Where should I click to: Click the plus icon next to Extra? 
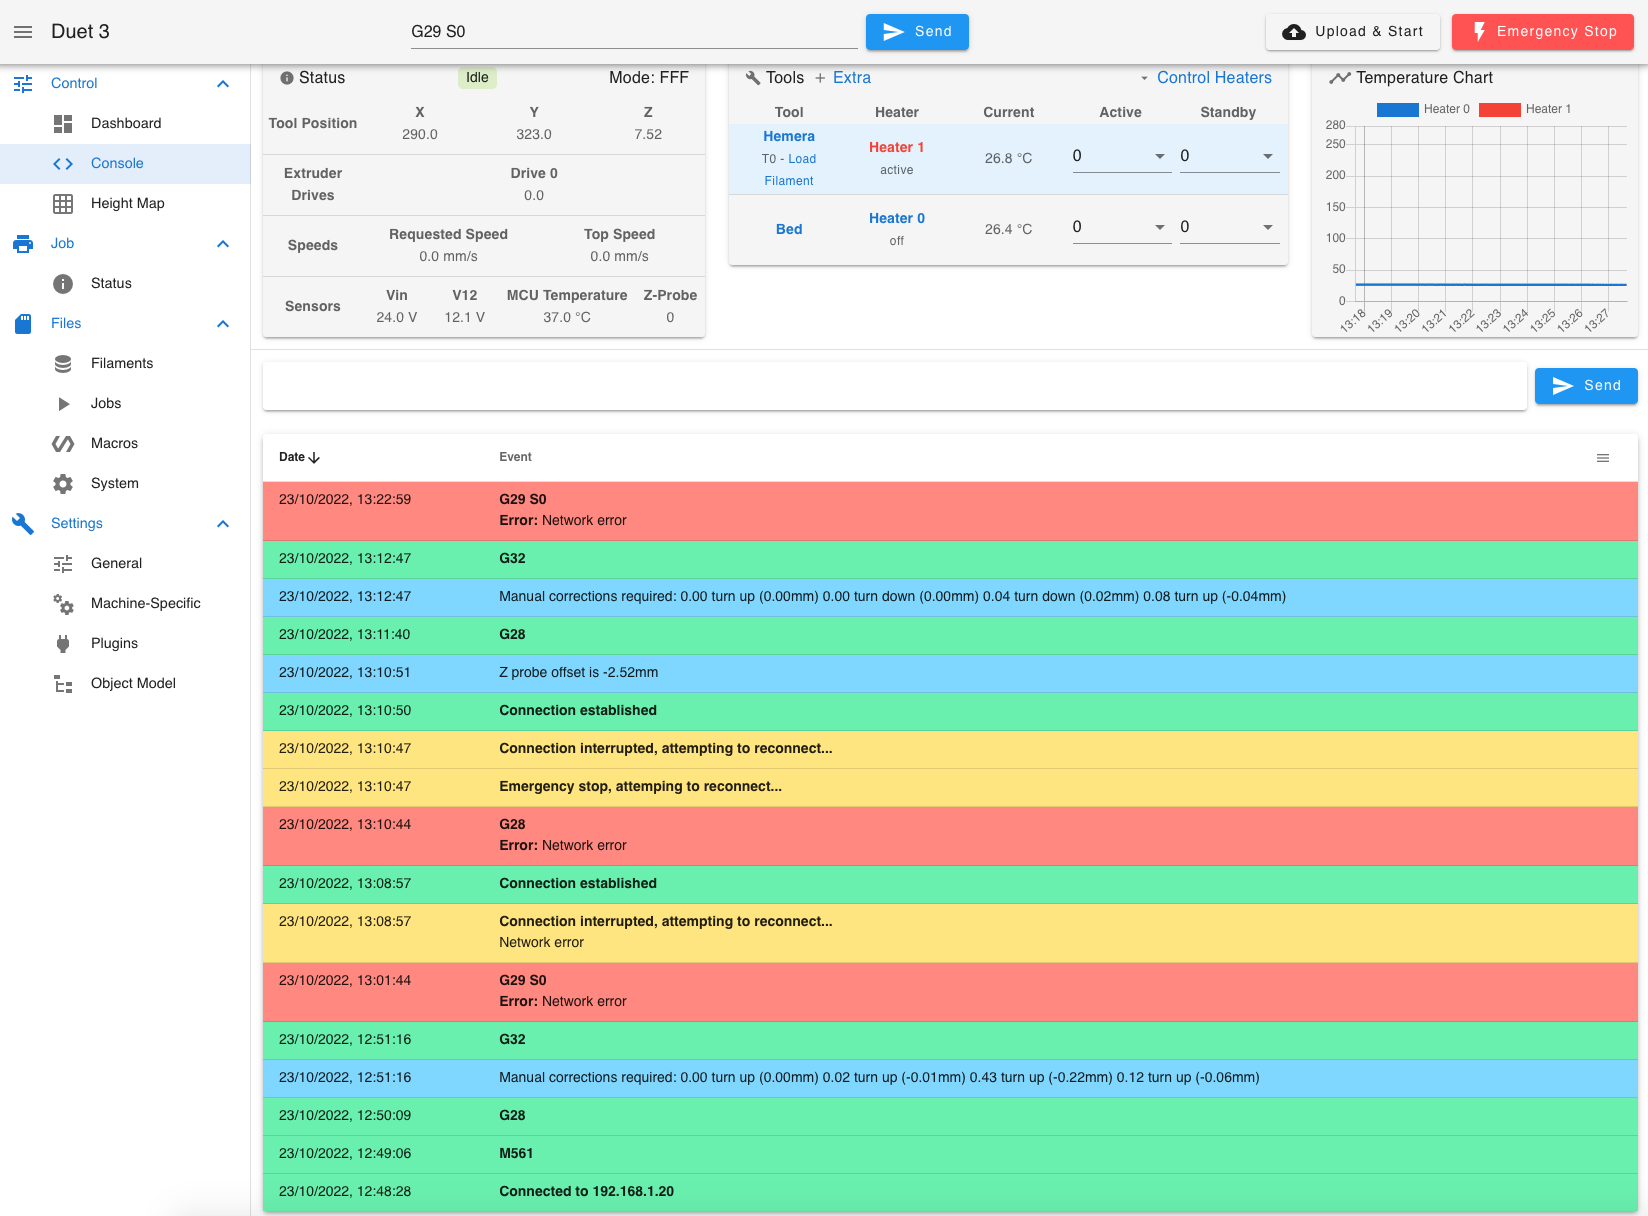point(820,78)
